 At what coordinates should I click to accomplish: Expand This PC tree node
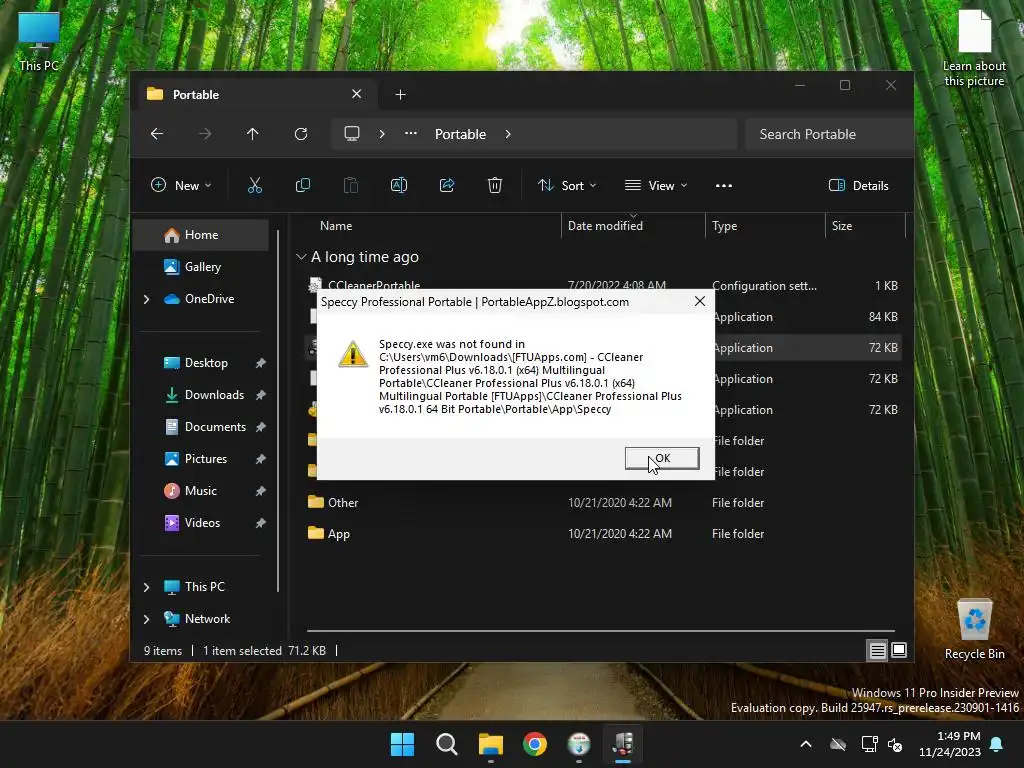pyautogui.click(x=146, y=587)
